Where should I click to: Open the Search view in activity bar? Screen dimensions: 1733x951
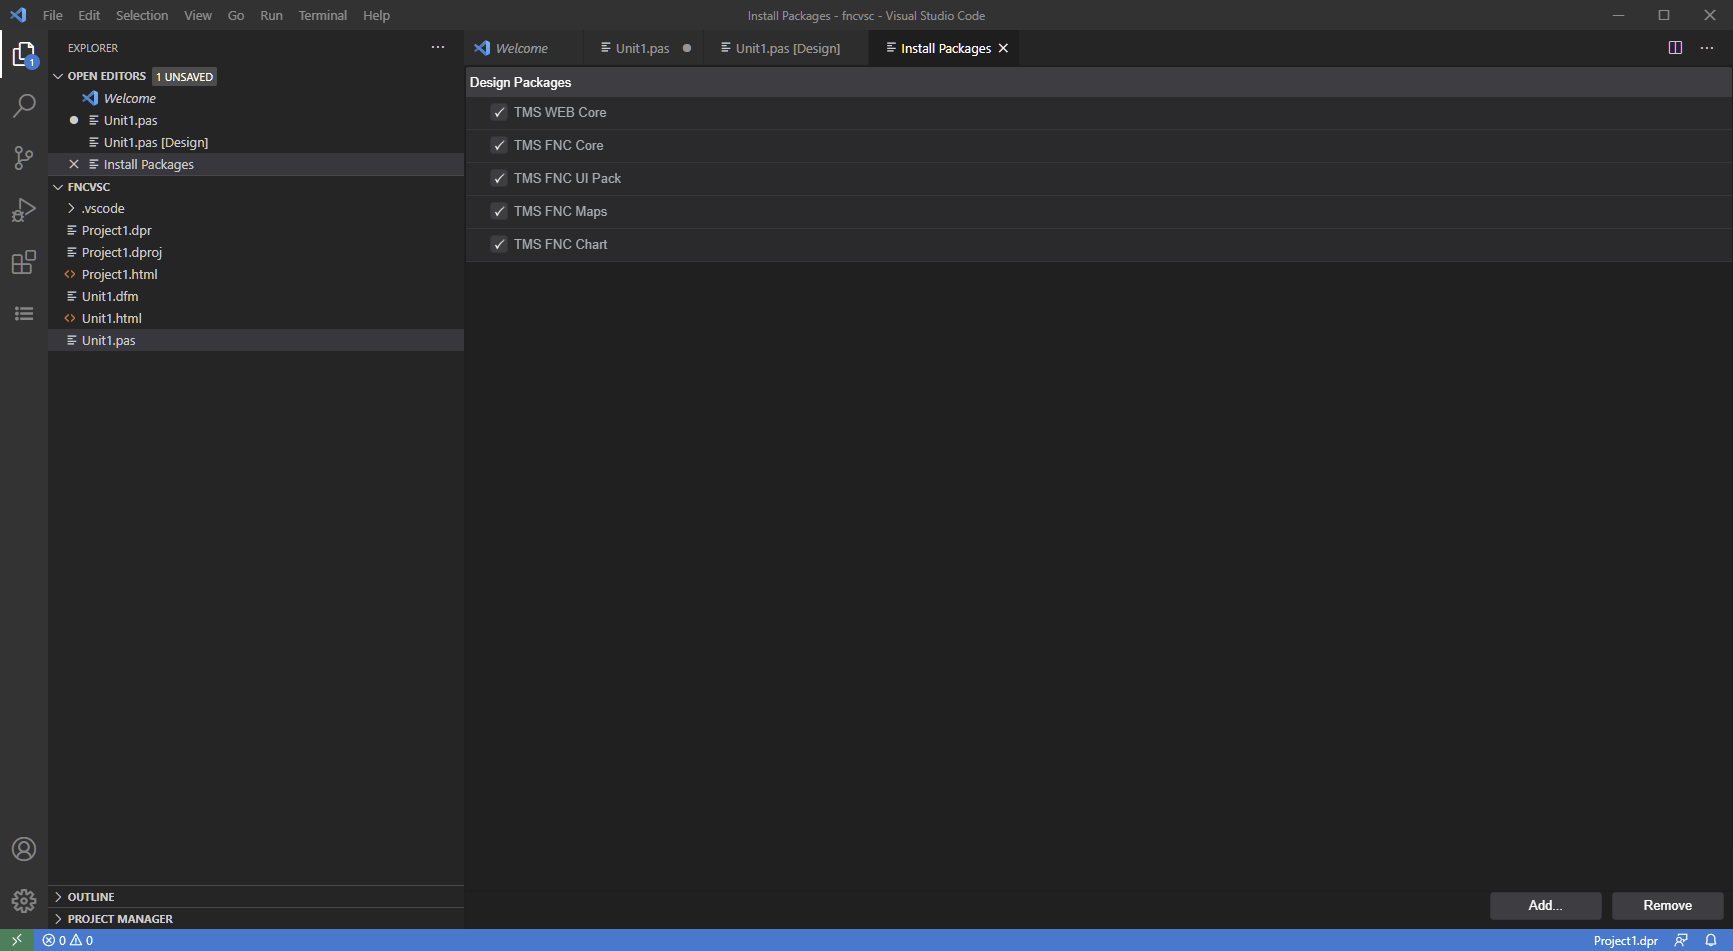[x=24, y=106]
